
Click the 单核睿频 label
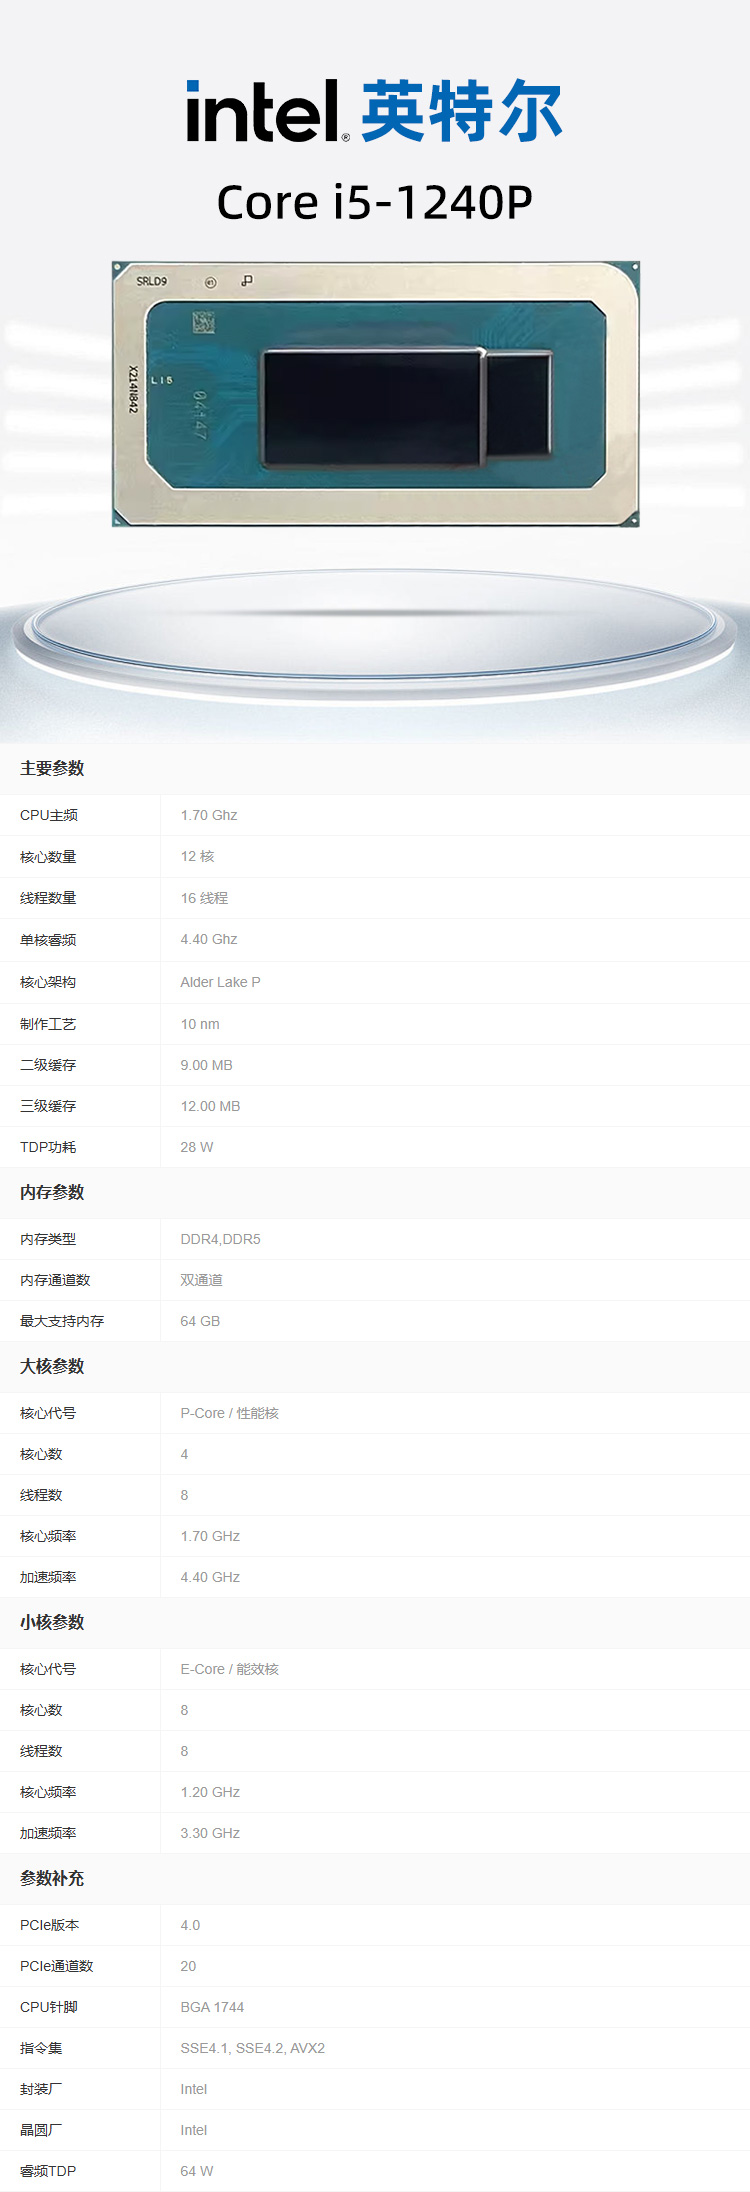(x=48, y=940)
